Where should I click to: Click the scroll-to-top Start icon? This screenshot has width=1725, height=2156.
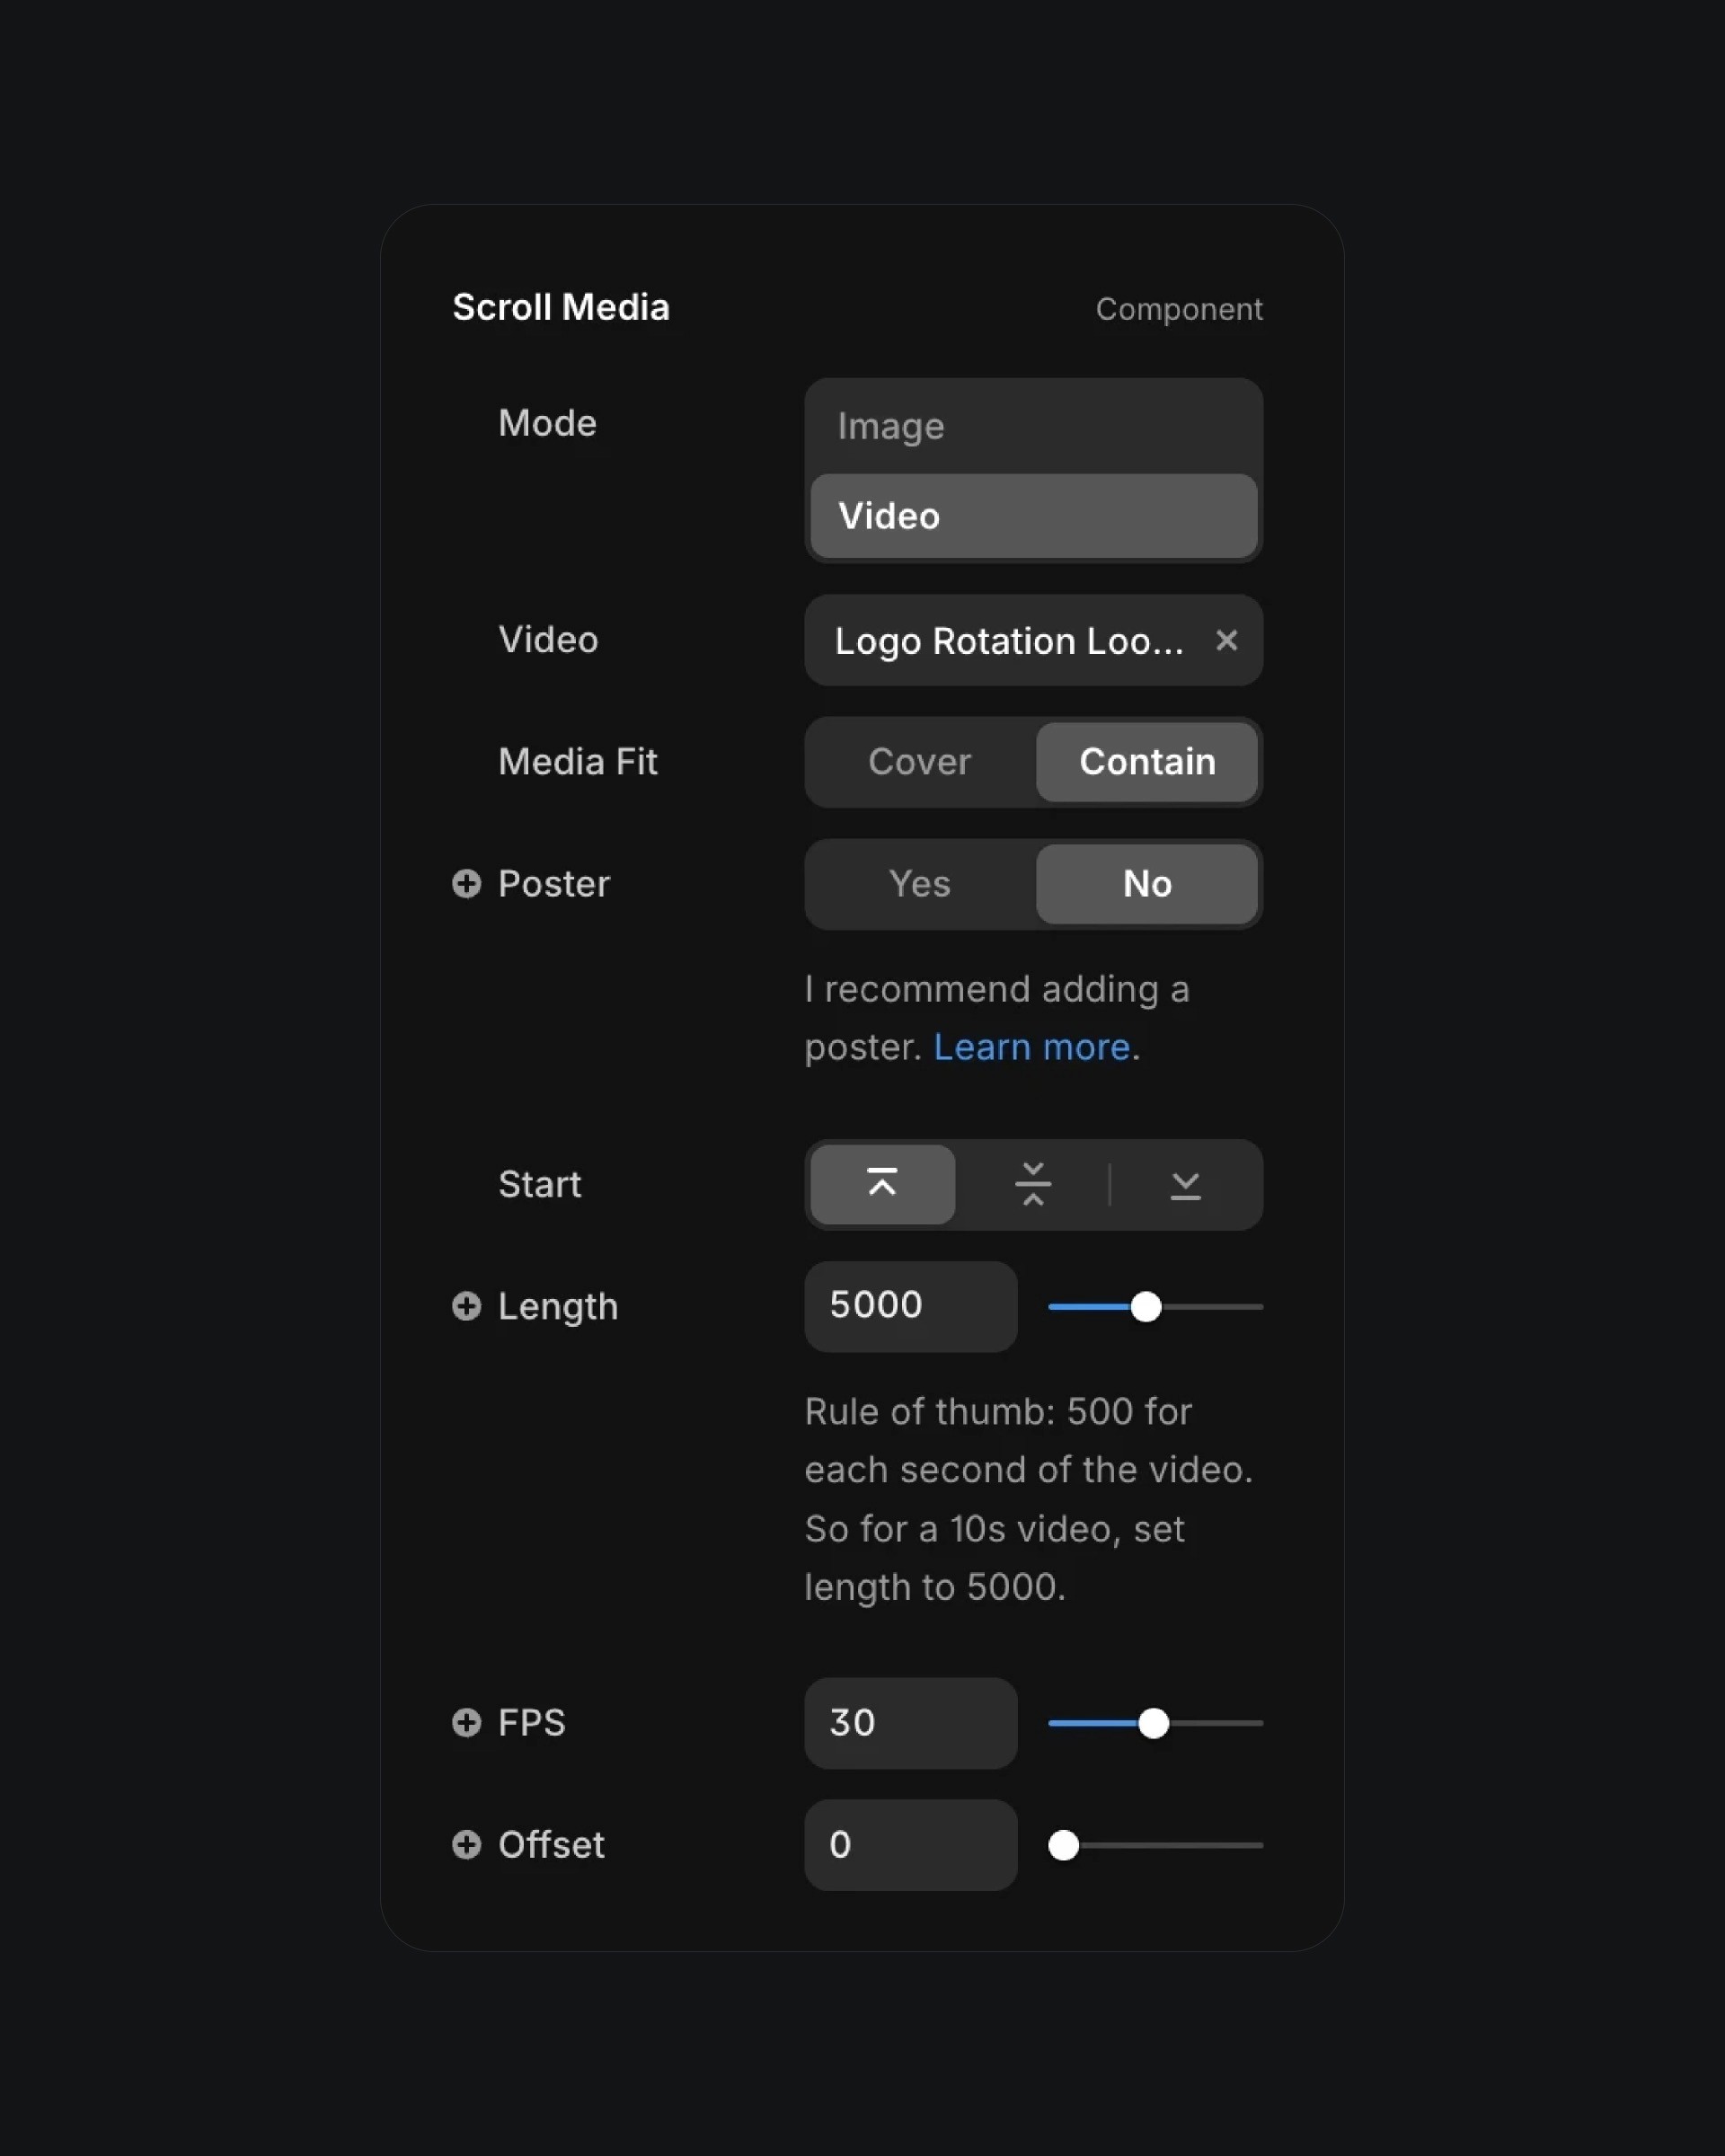point(882,1183)
